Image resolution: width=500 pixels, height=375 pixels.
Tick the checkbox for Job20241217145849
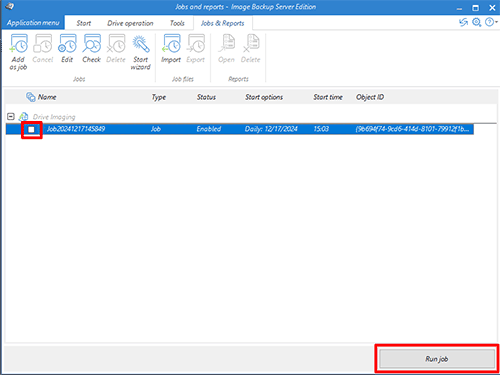pyautogui.click(x=31, y=129)
